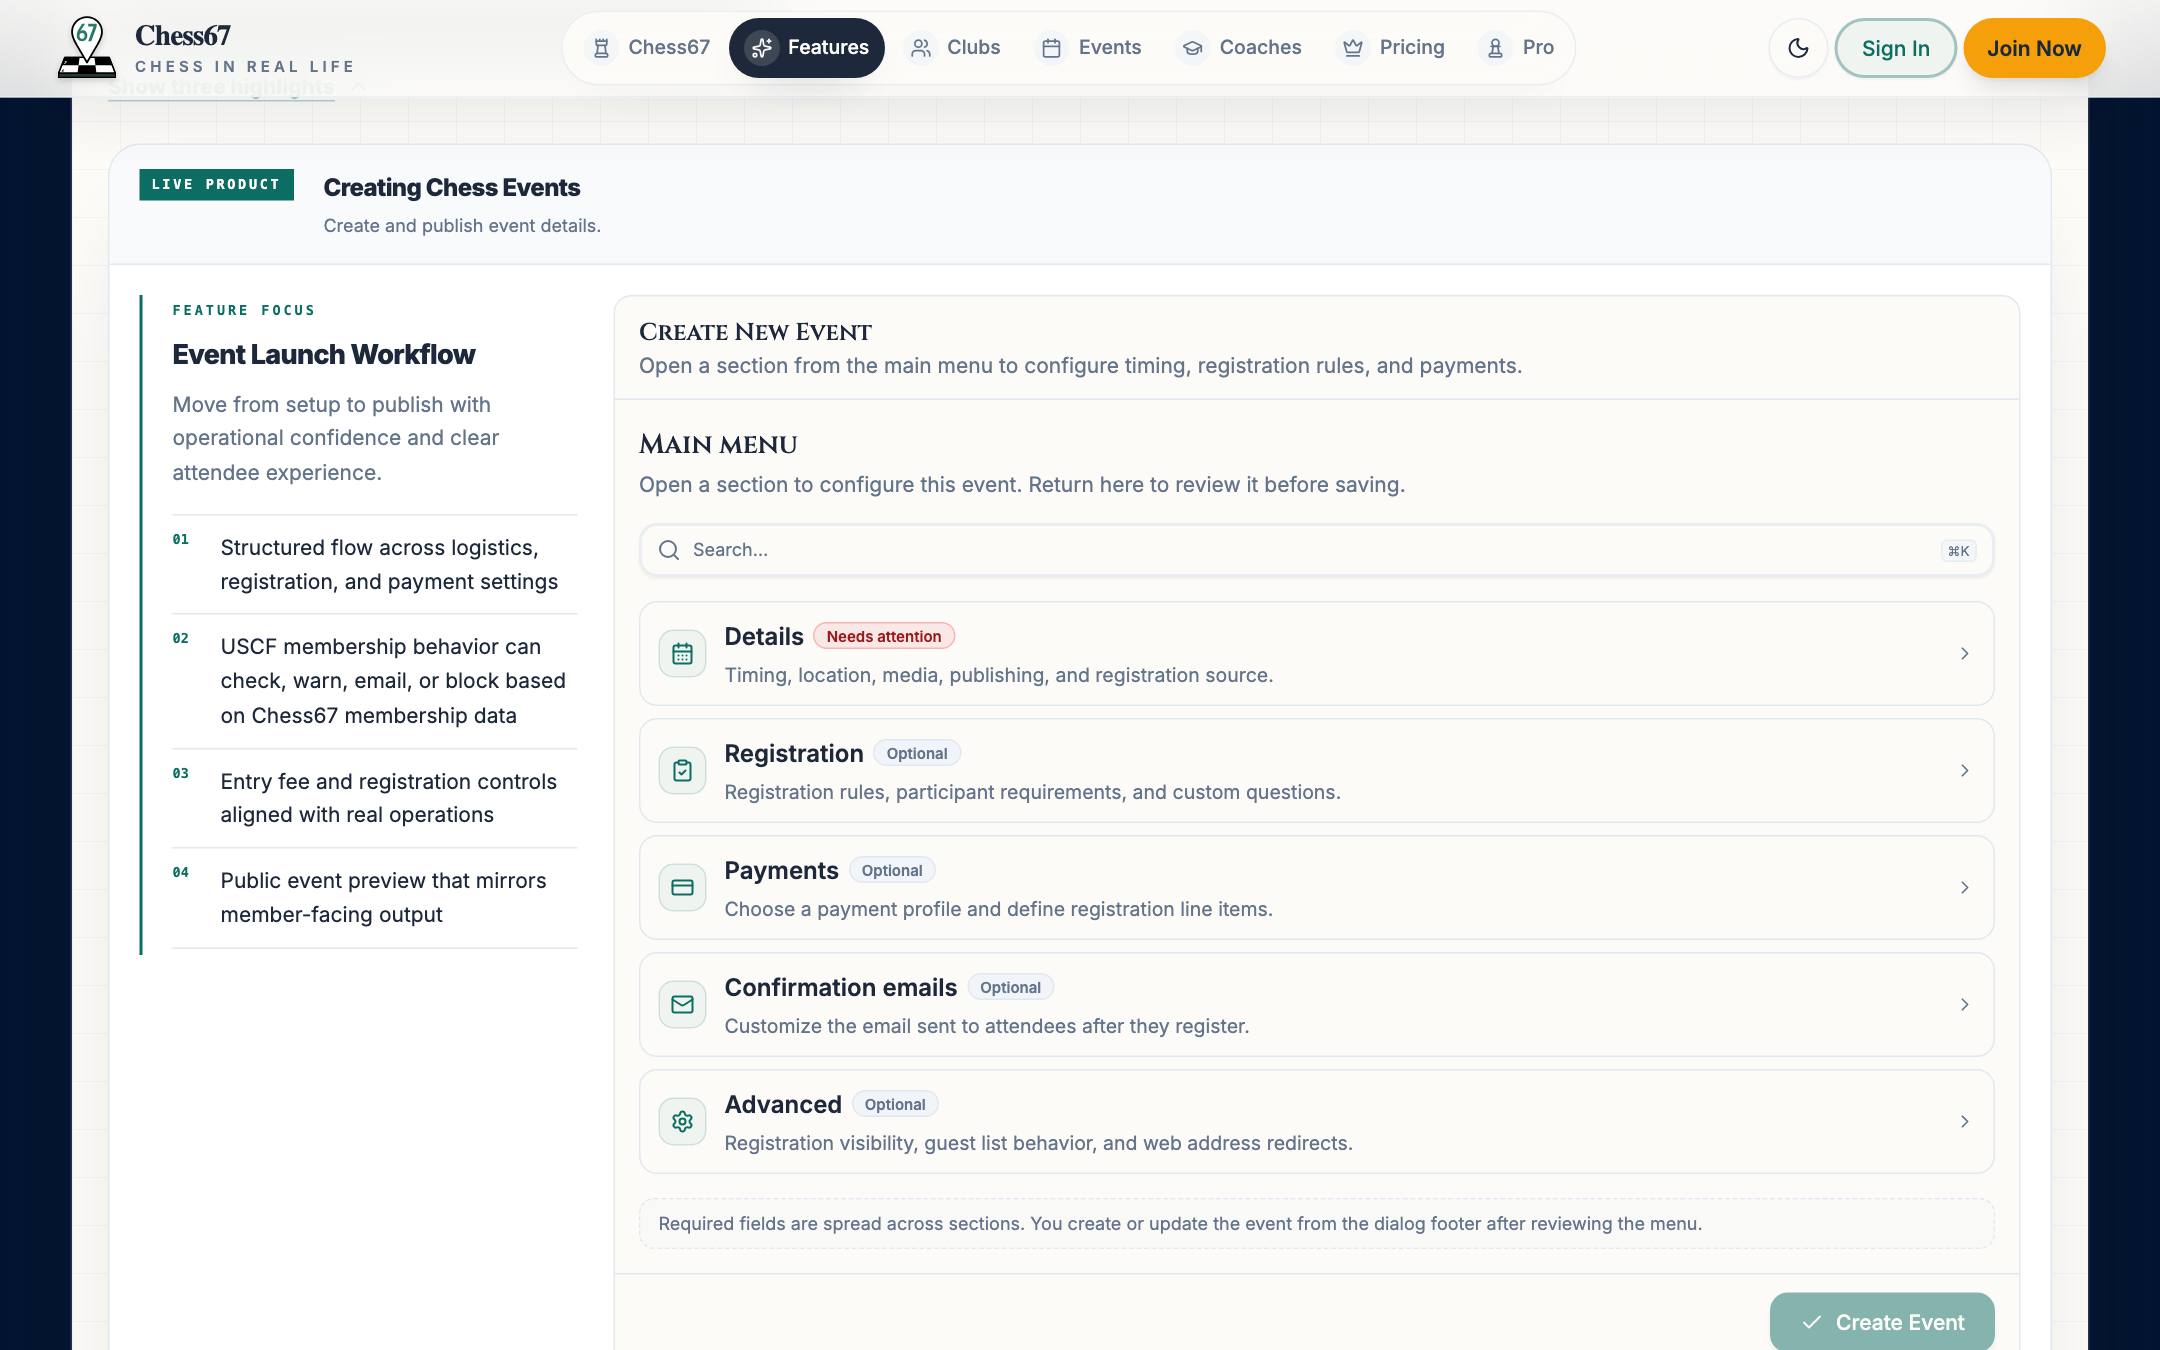Screen dimensions: 2160x1350
Task: Click the graduation cap icon beside Coaches
Action: coord(1192,48)
